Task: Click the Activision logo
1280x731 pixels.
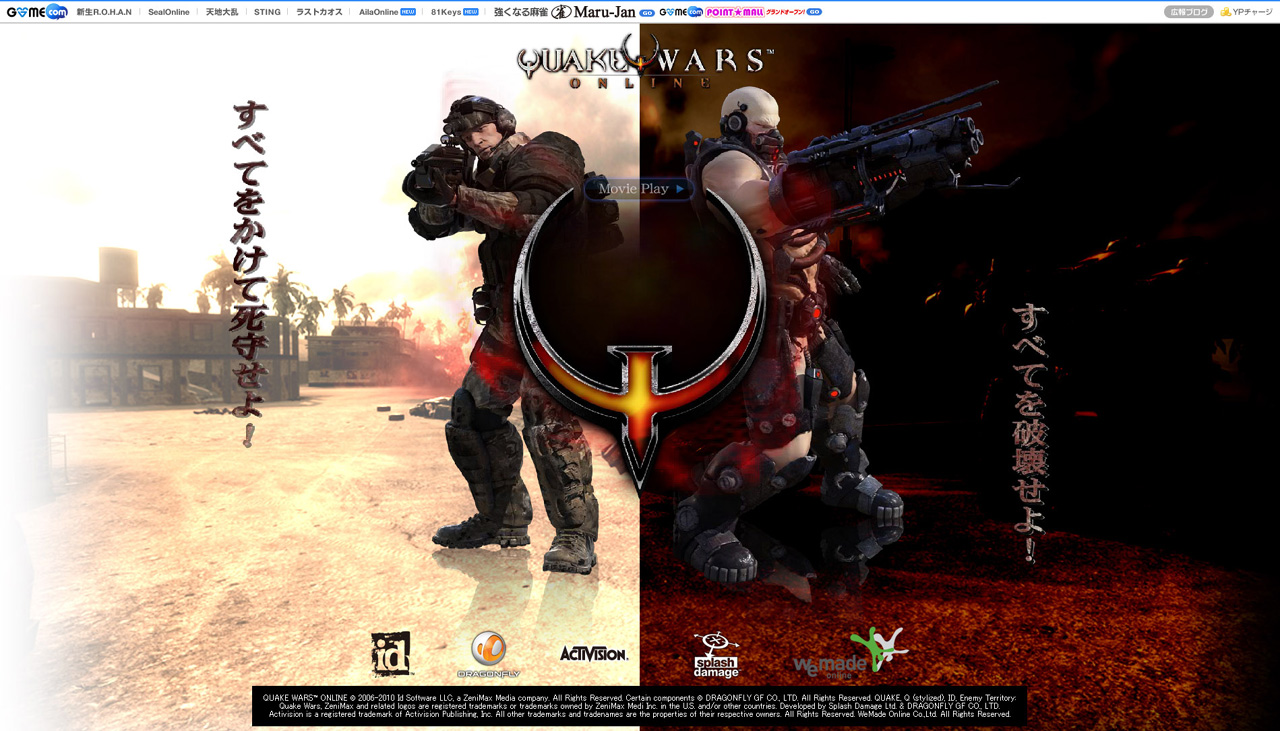Action: 593,653
